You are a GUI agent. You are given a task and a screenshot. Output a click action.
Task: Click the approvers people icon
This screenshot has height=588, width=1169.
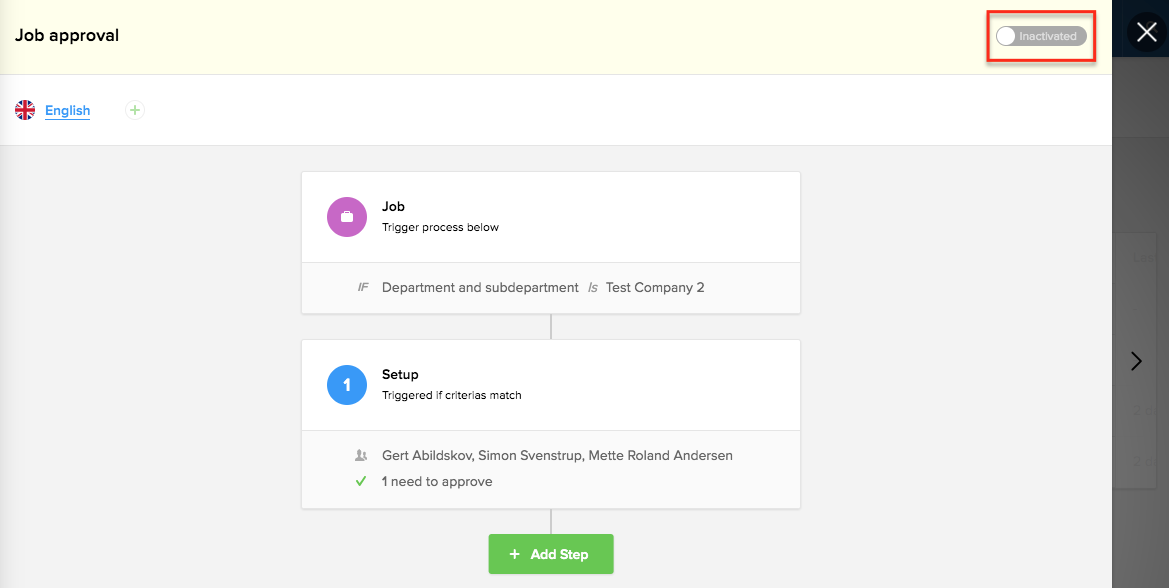361,456
